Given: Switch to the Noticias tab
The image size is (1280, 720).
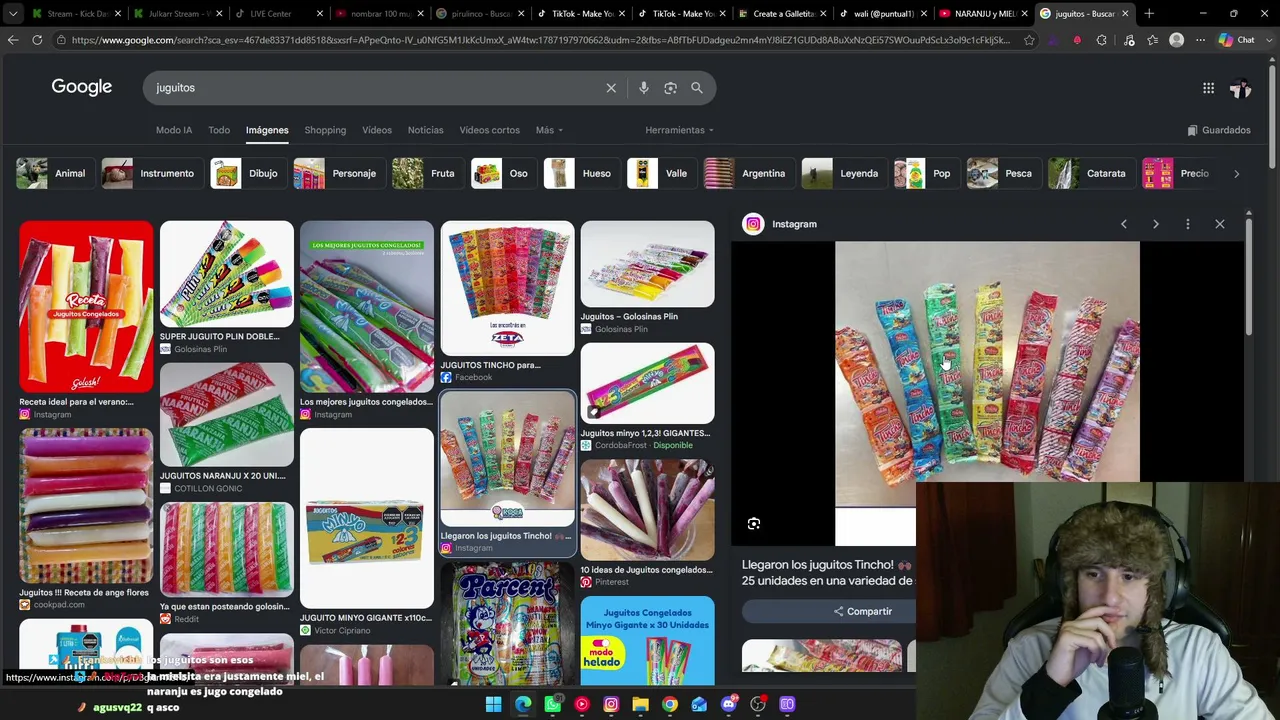Looking at the screenshot, I should click(x=425, y=130).
